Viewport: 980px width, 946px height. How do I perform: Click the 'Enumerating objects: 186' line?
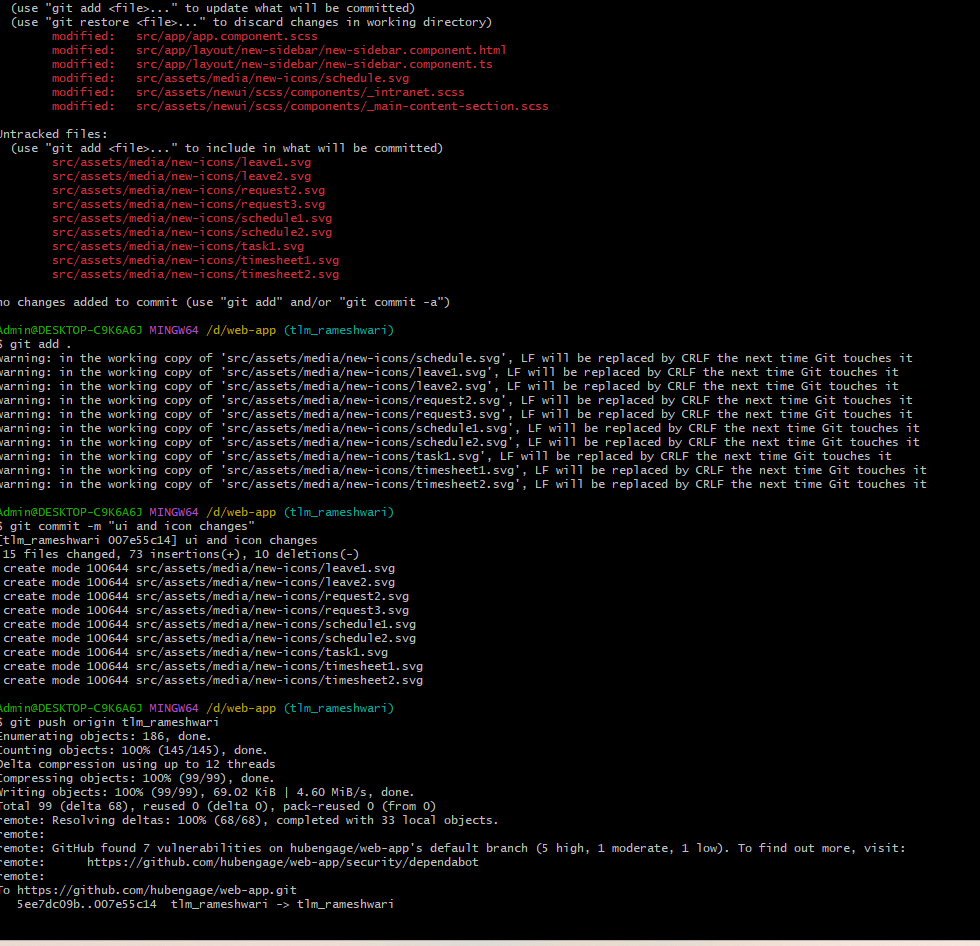105,736
